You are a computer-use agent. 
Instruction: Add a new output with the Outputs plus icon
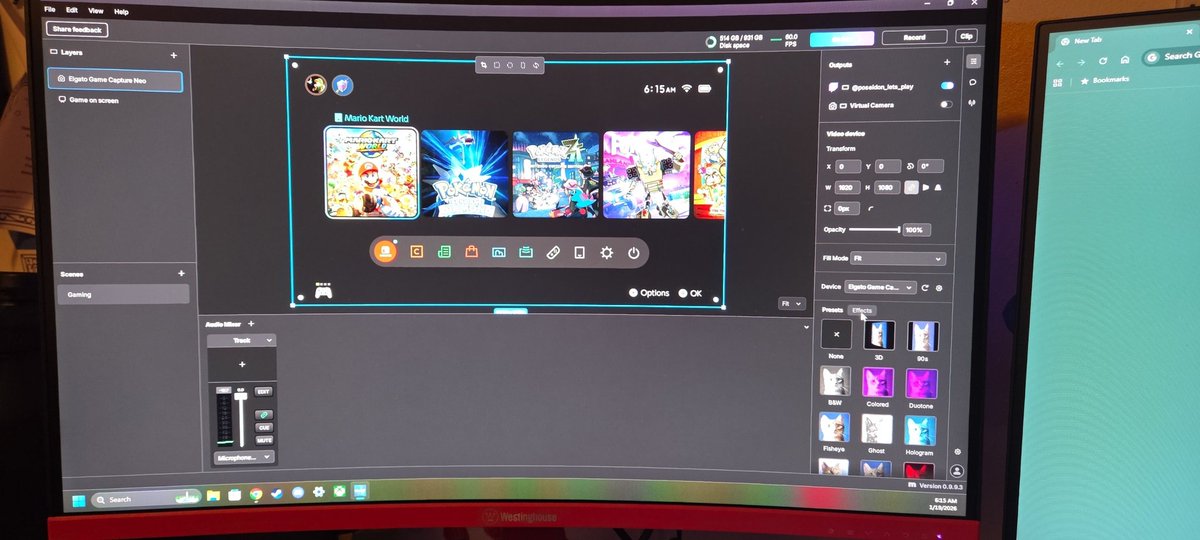[x=947, y=62]
